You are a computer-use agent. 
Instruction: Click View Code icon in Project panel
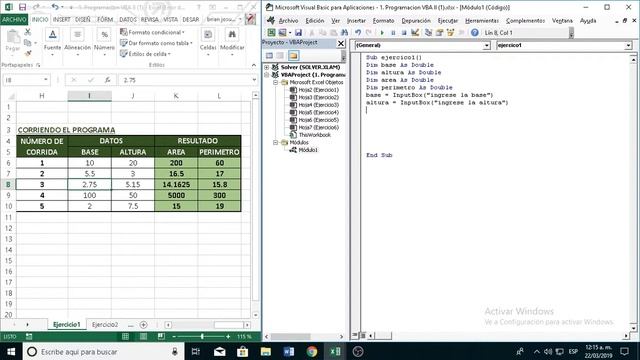tap(269, 56)
